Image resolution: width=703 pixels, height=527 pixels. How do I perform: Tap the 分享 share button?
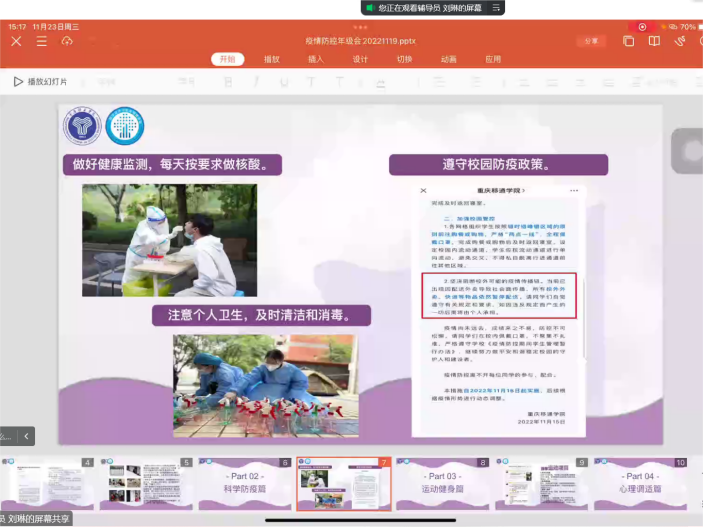click(x=591, y=41)
